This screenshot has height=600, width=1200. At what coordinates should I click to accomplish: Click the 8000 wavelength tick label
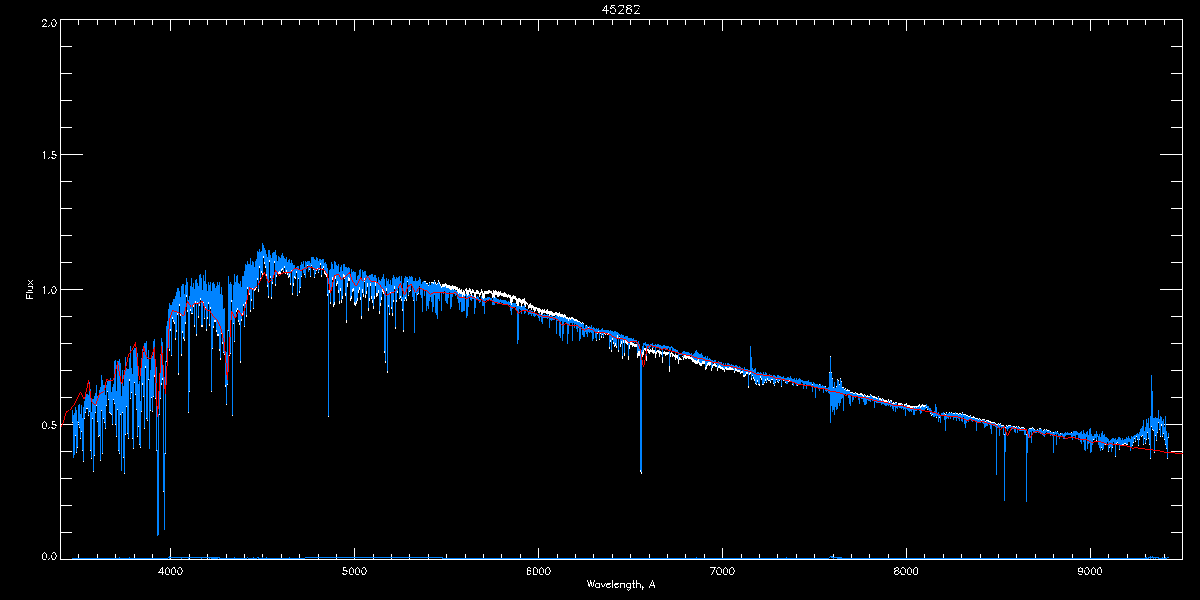(906, 572)
